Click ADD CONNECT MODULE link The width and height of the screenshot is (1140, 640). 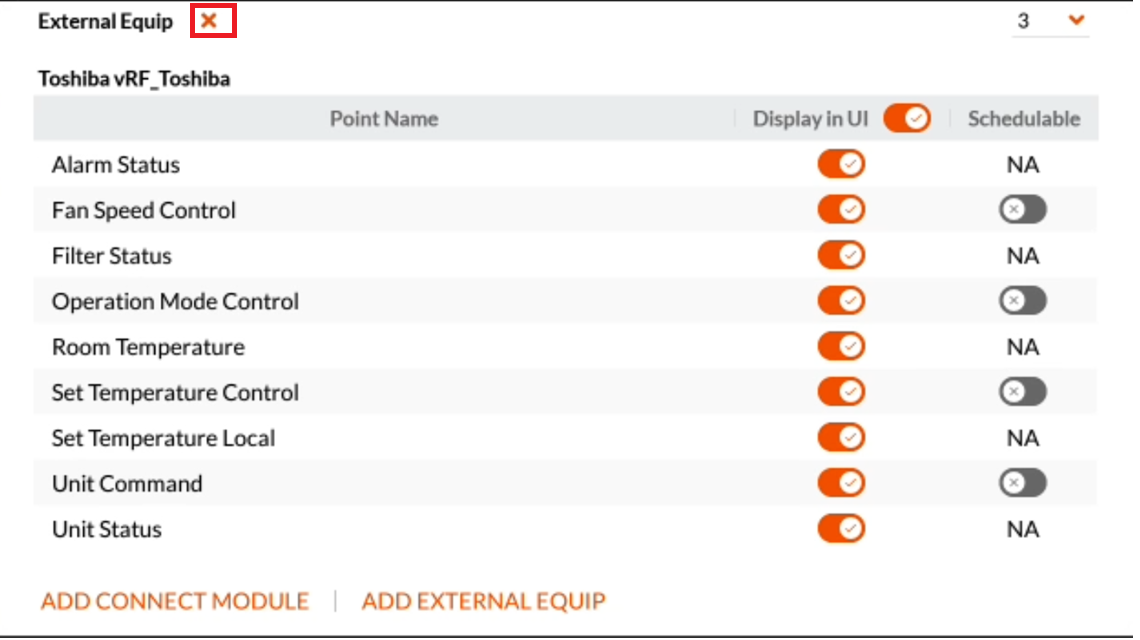click(174, 601)
